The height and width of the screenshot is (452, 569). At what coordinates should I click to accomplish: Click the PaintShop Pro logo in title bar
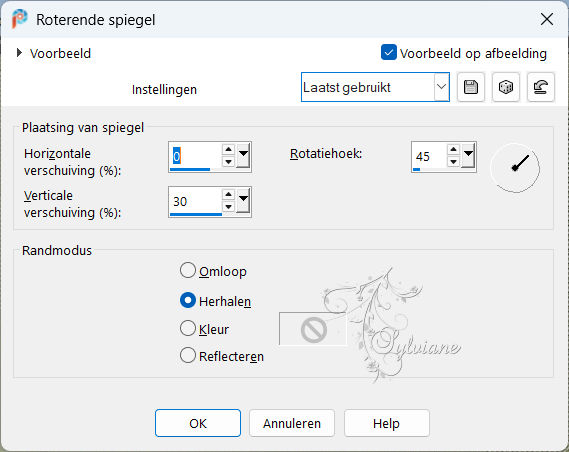(19, 19)
